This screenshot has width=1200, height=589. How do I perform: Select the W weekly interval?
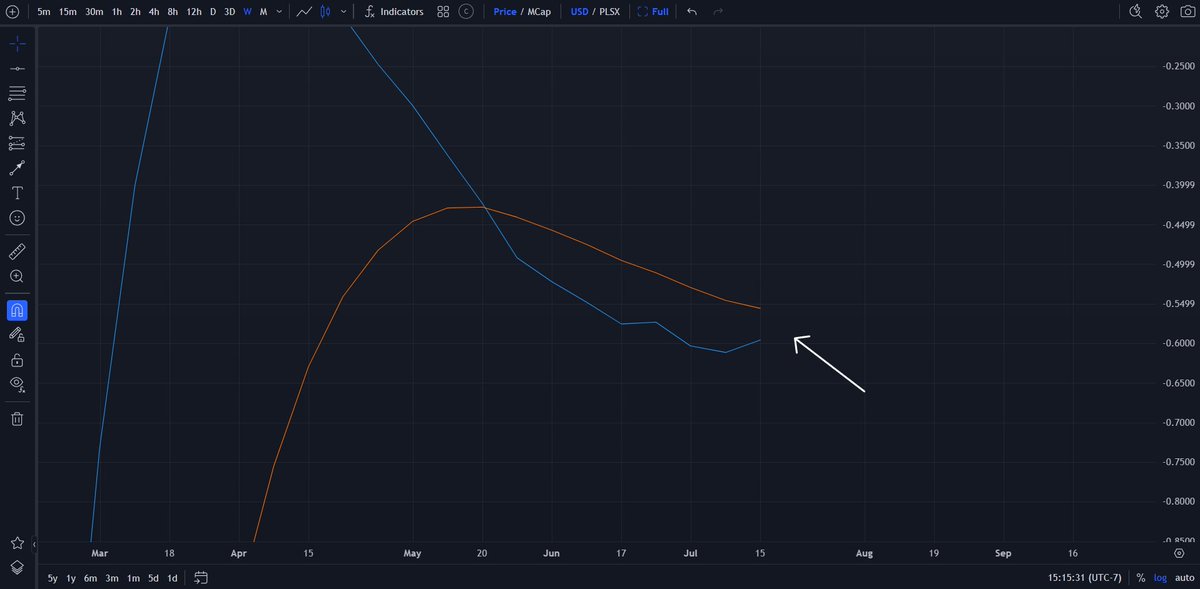pyautogui.click(x=248, y=12)
